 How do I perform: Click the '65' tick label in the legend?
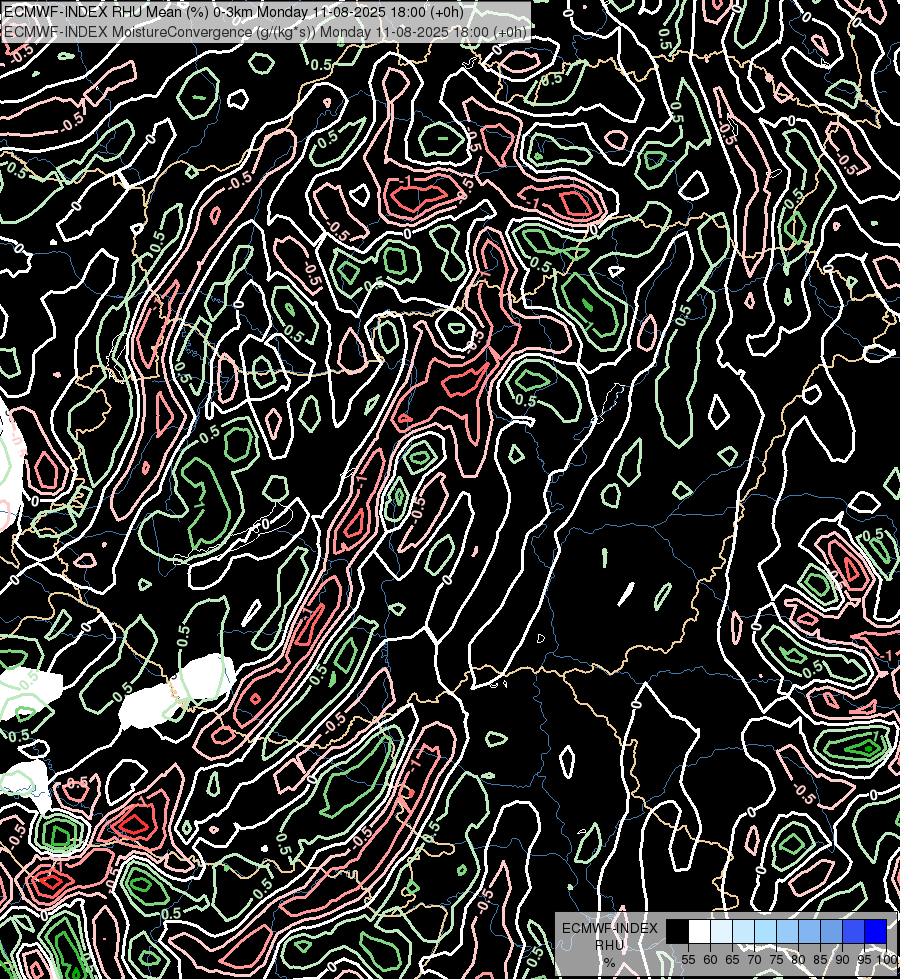732,960
